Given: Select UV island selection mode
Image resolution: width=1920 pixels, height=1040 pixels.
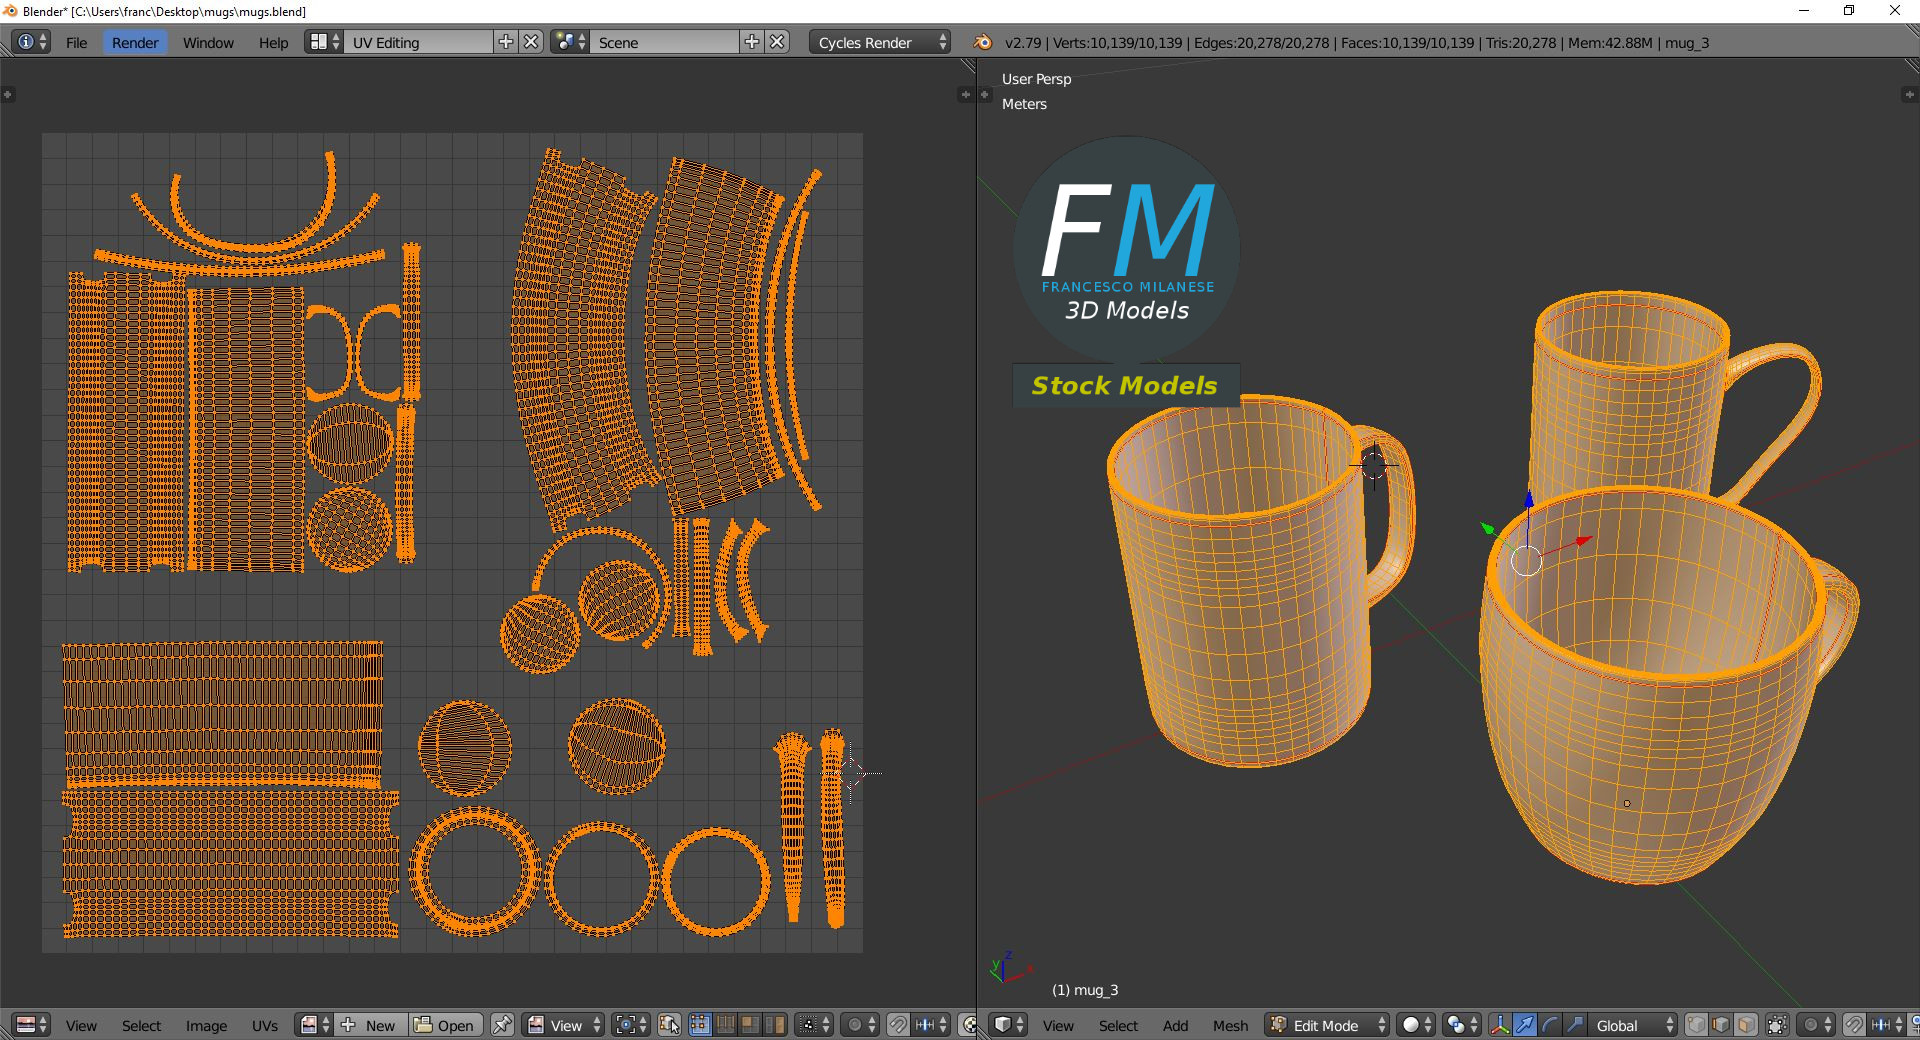Looking at the screenshot, I should pos(775,1025).
